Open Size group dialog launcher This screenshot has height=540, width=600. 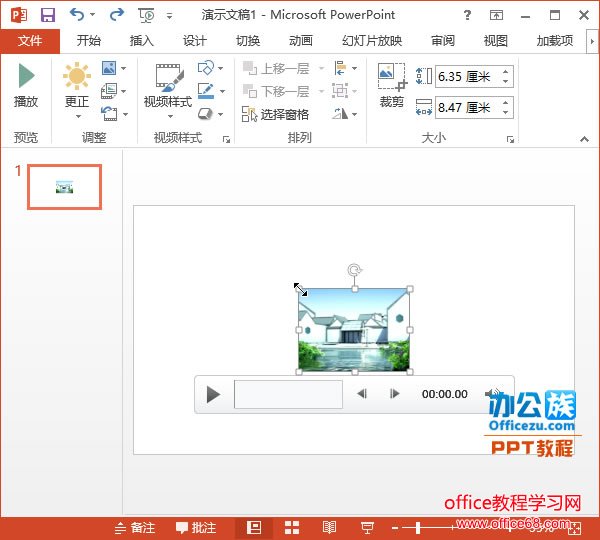click(510, 139)
